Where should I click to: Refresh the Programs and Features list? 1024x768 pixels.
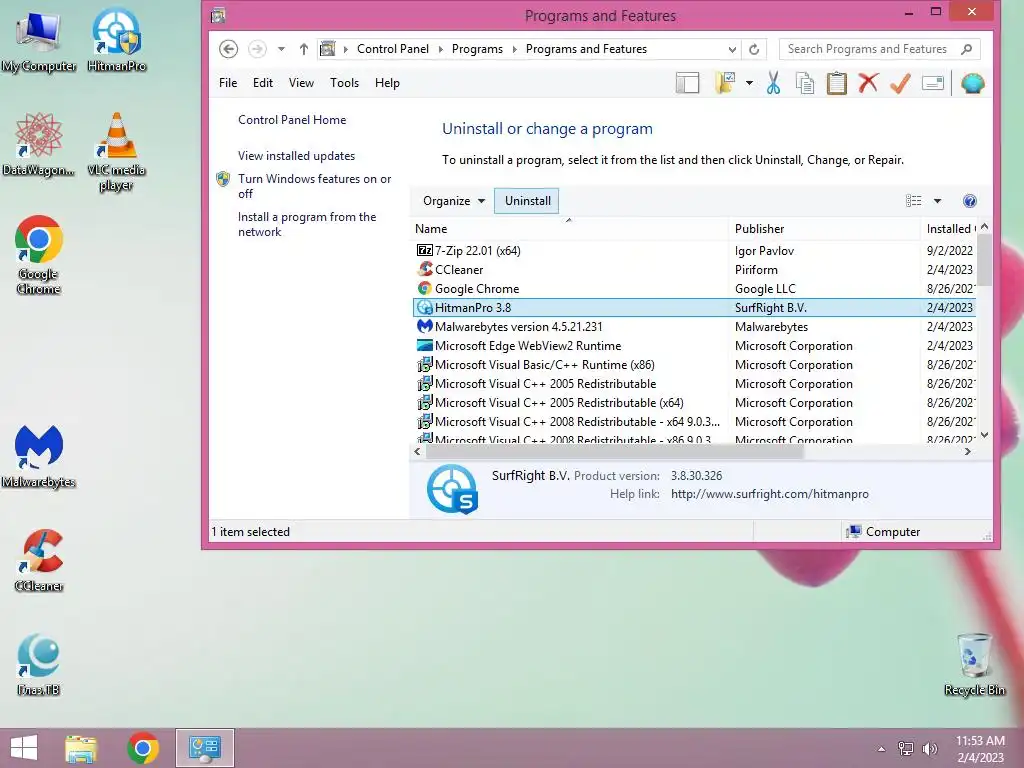coord(754,49)
